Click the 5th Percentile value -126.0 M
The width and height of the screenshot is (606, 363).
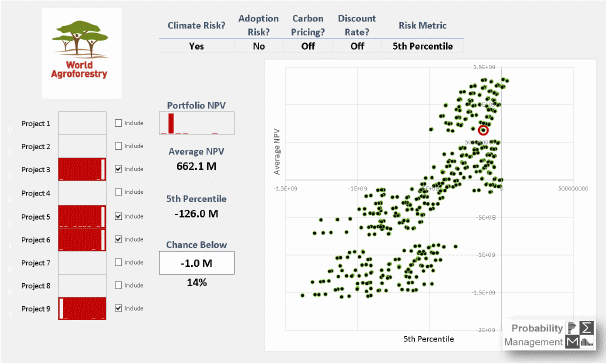pos(196,213)
